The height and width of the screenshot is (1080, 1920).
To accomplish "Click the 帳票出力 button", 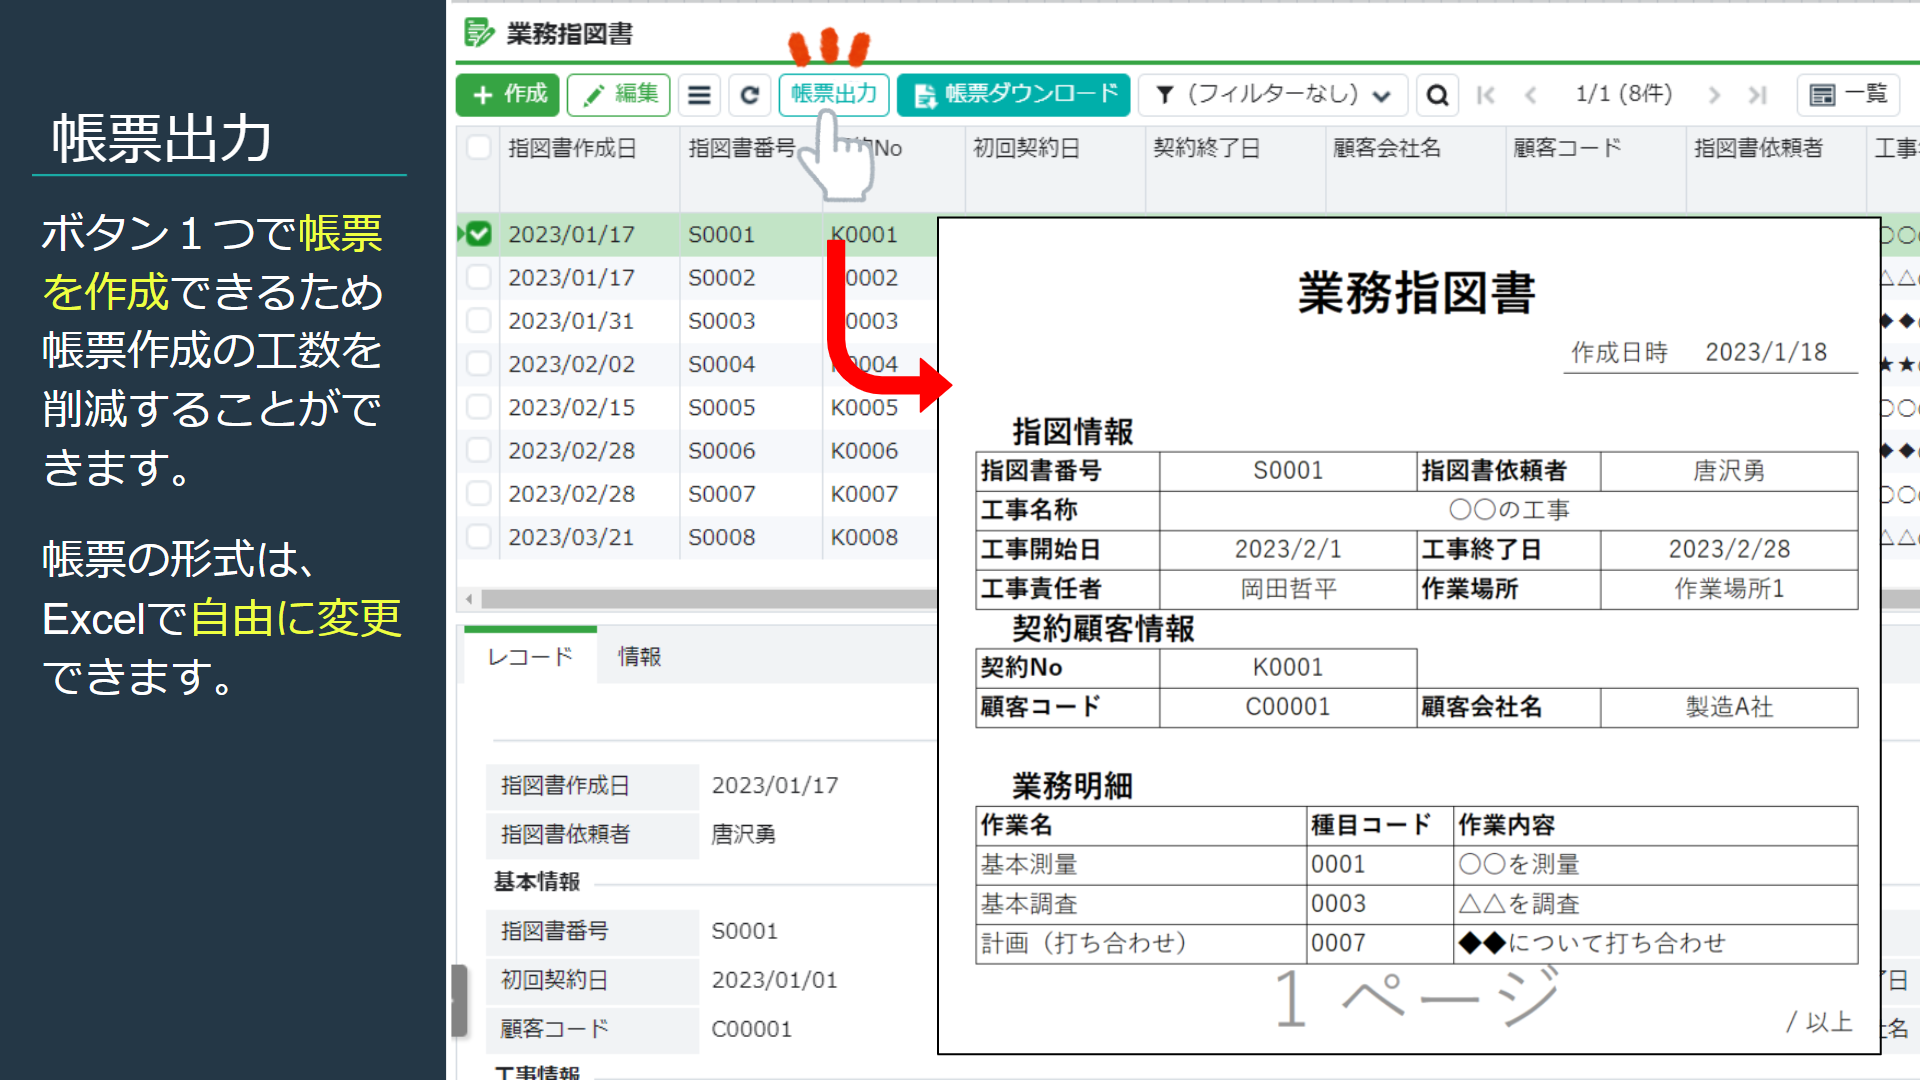I will (x=833, y=94).
